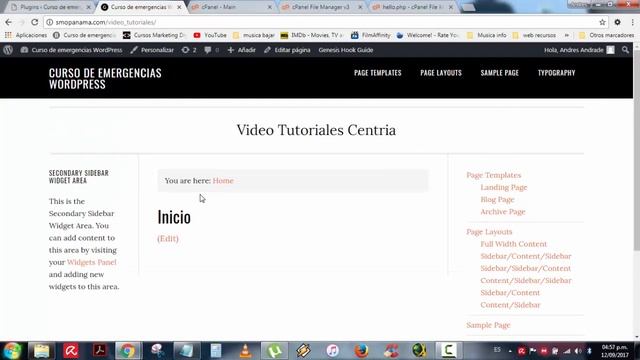View the 2 pending updates icon
The height and width of the screenshot is (360, 640).
pos(189,50)
